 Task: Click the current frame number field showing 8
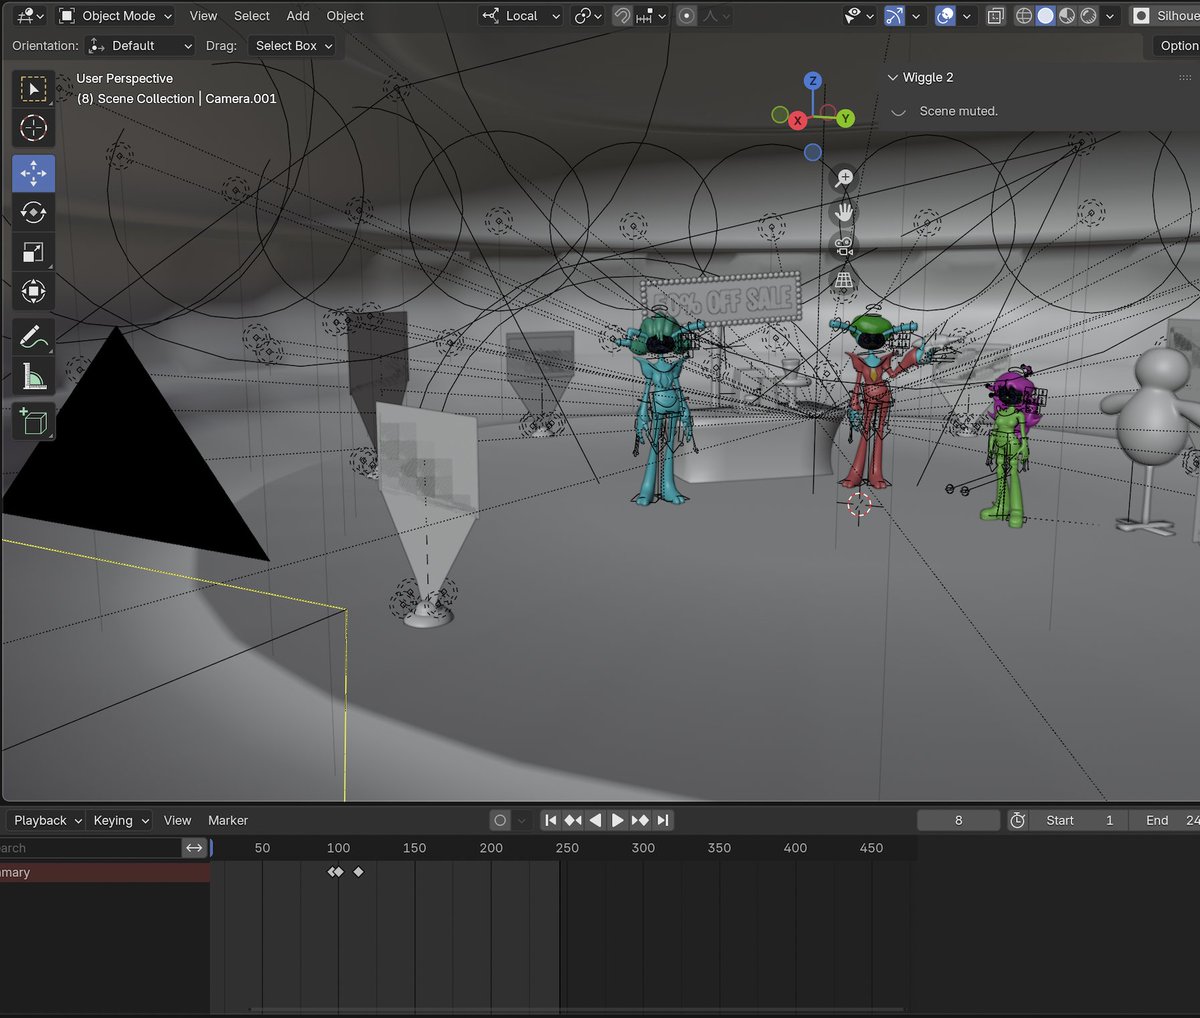[x=958, y=820]
